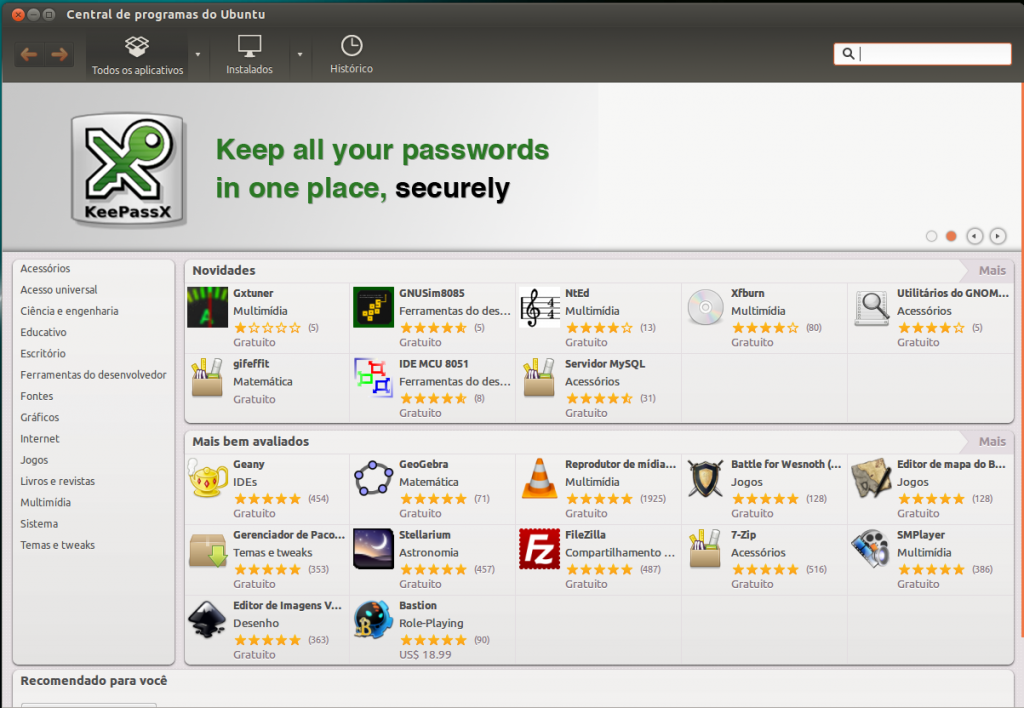Viewport: 1024px width, 708px height.
Task: Browse the Gráficos category
Action: 39,417
